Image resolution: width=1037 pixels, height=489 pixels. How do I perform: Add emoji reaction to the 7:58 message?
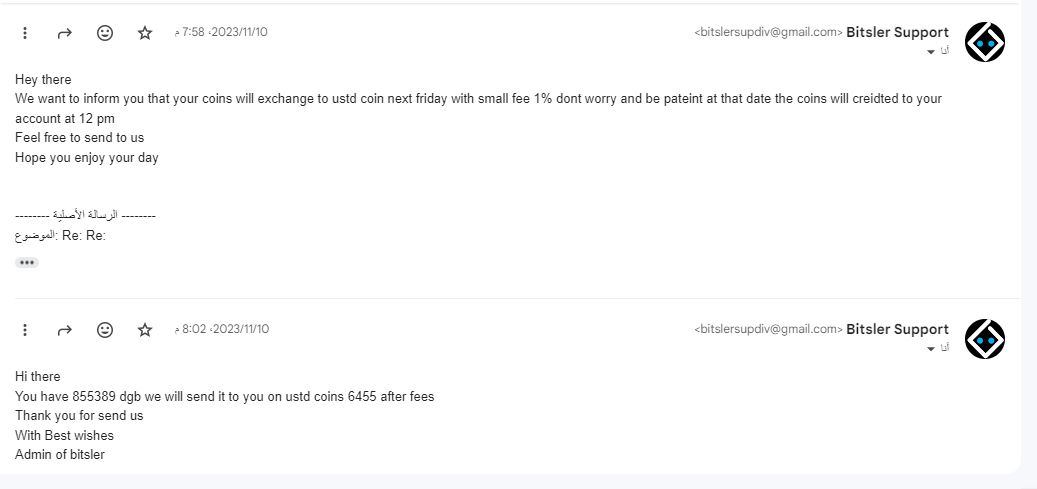coord(105,33)
